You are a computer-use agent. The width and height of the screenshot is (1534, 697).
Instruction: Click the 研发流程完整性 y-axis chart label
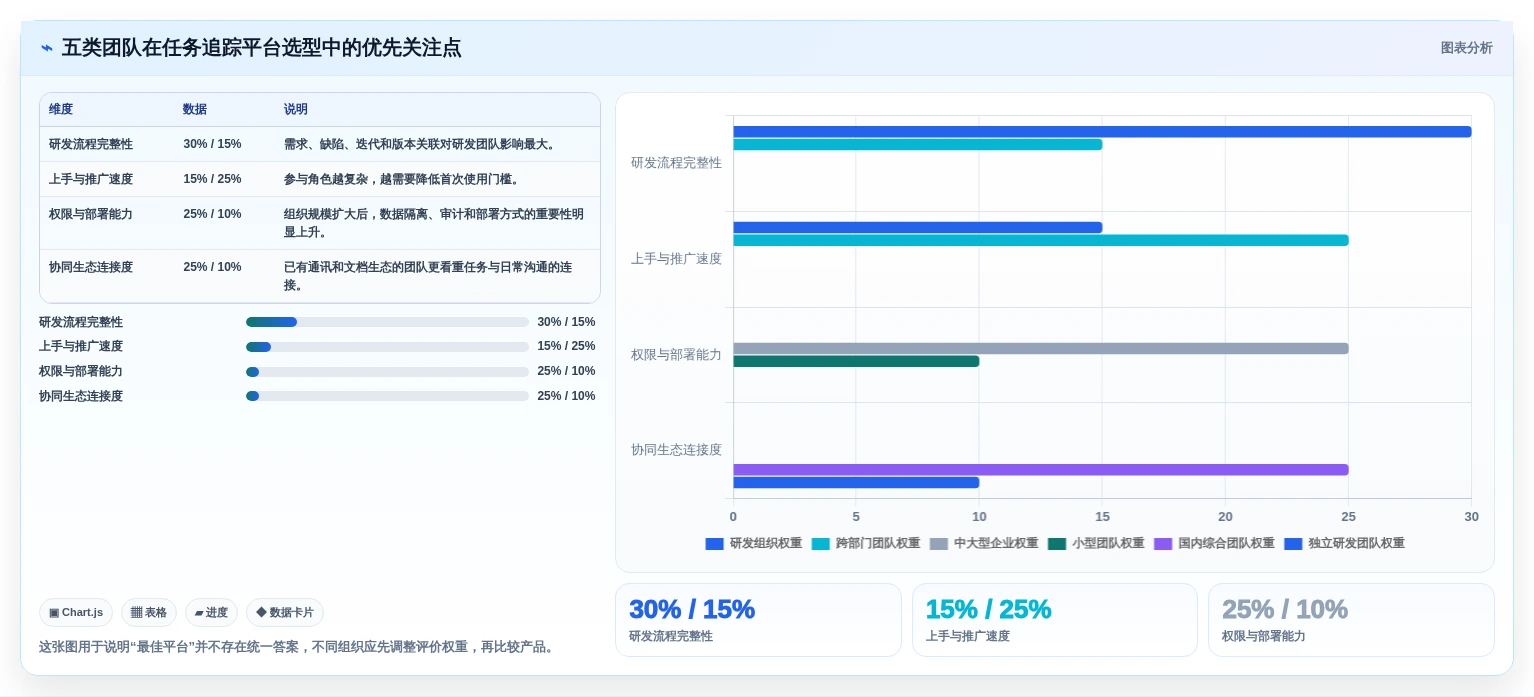click(x=676, y=163)
